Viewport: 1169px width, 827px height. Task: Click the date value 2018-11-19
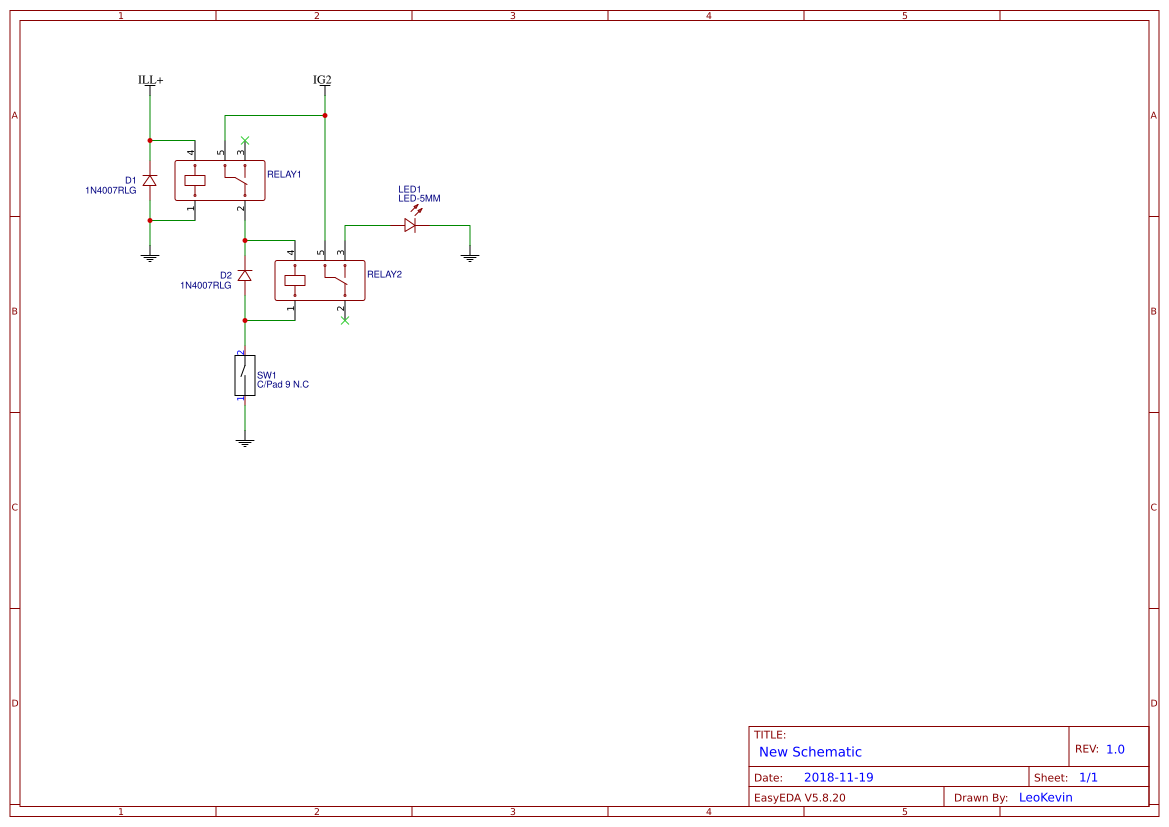point(839,777)
